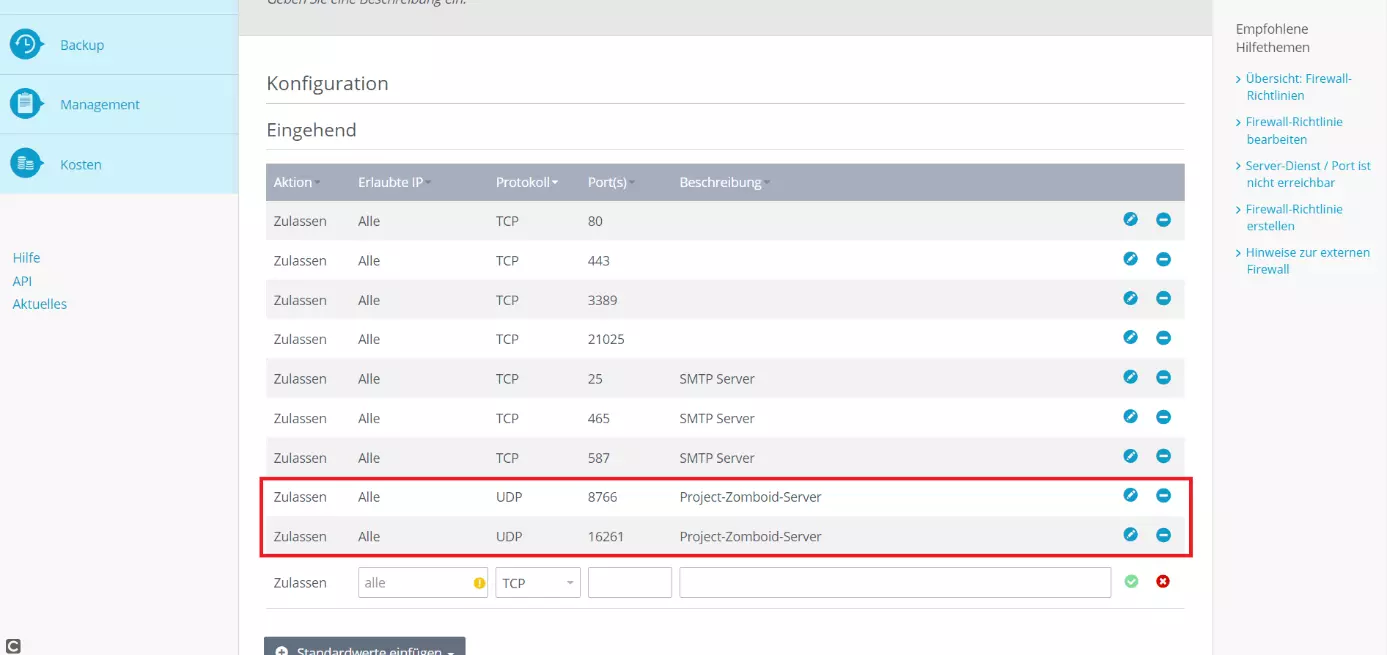
Task: Open Hinweise zur externen Firewall topic
Action: tap(1308, 261)
